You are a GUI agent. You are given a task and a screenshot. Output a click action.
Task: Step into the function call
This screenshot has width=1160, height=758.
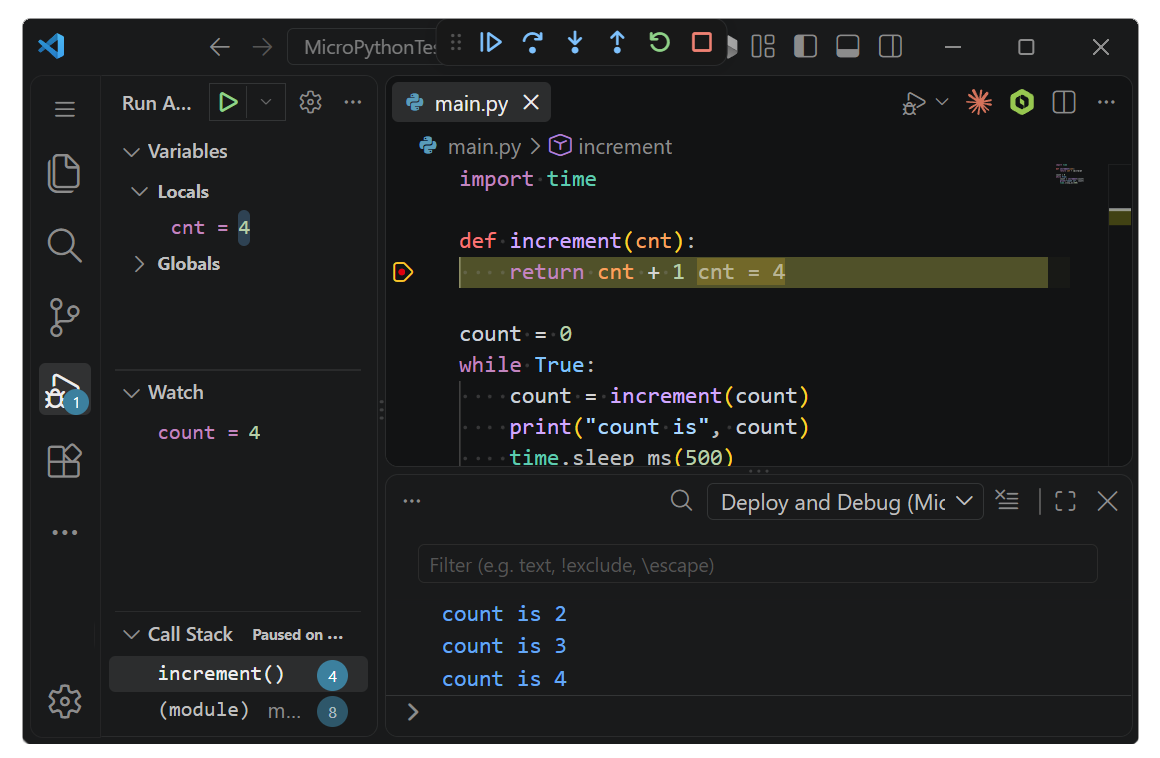[x=575, y=43]
